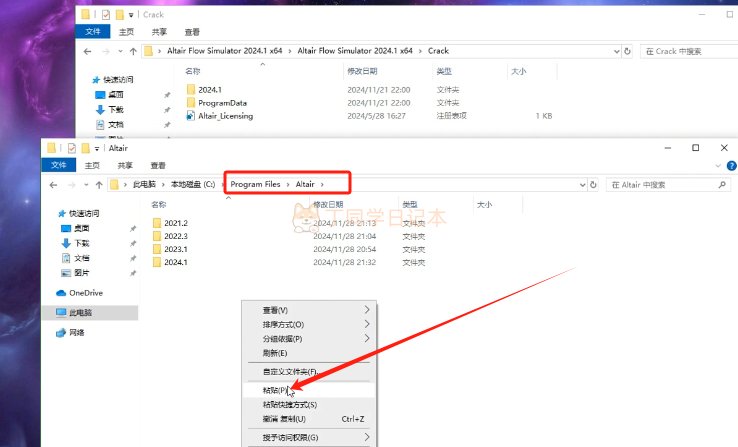Open the 2024.1 folder in Crack window
The image size is (738, 447).
tap(204, 89)
